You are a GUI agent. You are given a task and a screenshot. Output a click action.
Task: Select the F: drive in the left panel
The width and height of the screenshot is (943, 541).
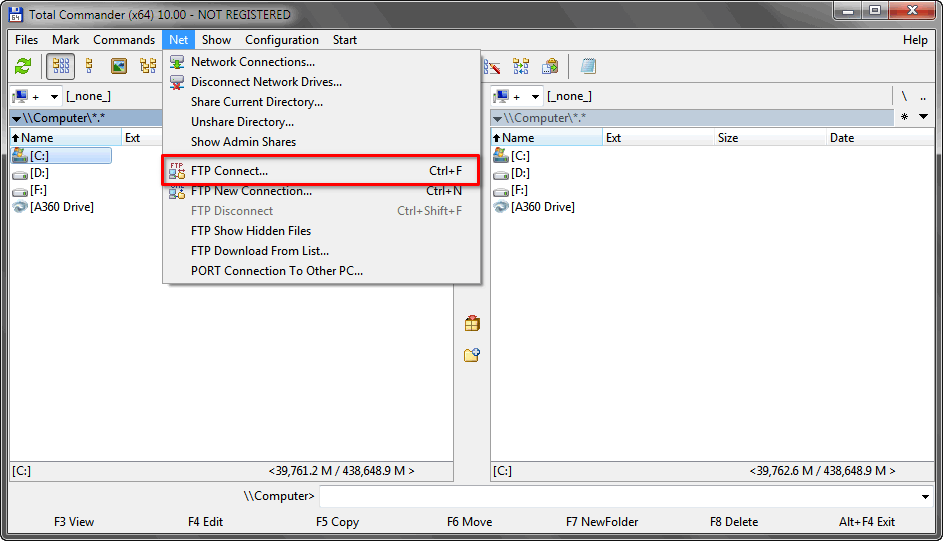[x=30, y=190]
